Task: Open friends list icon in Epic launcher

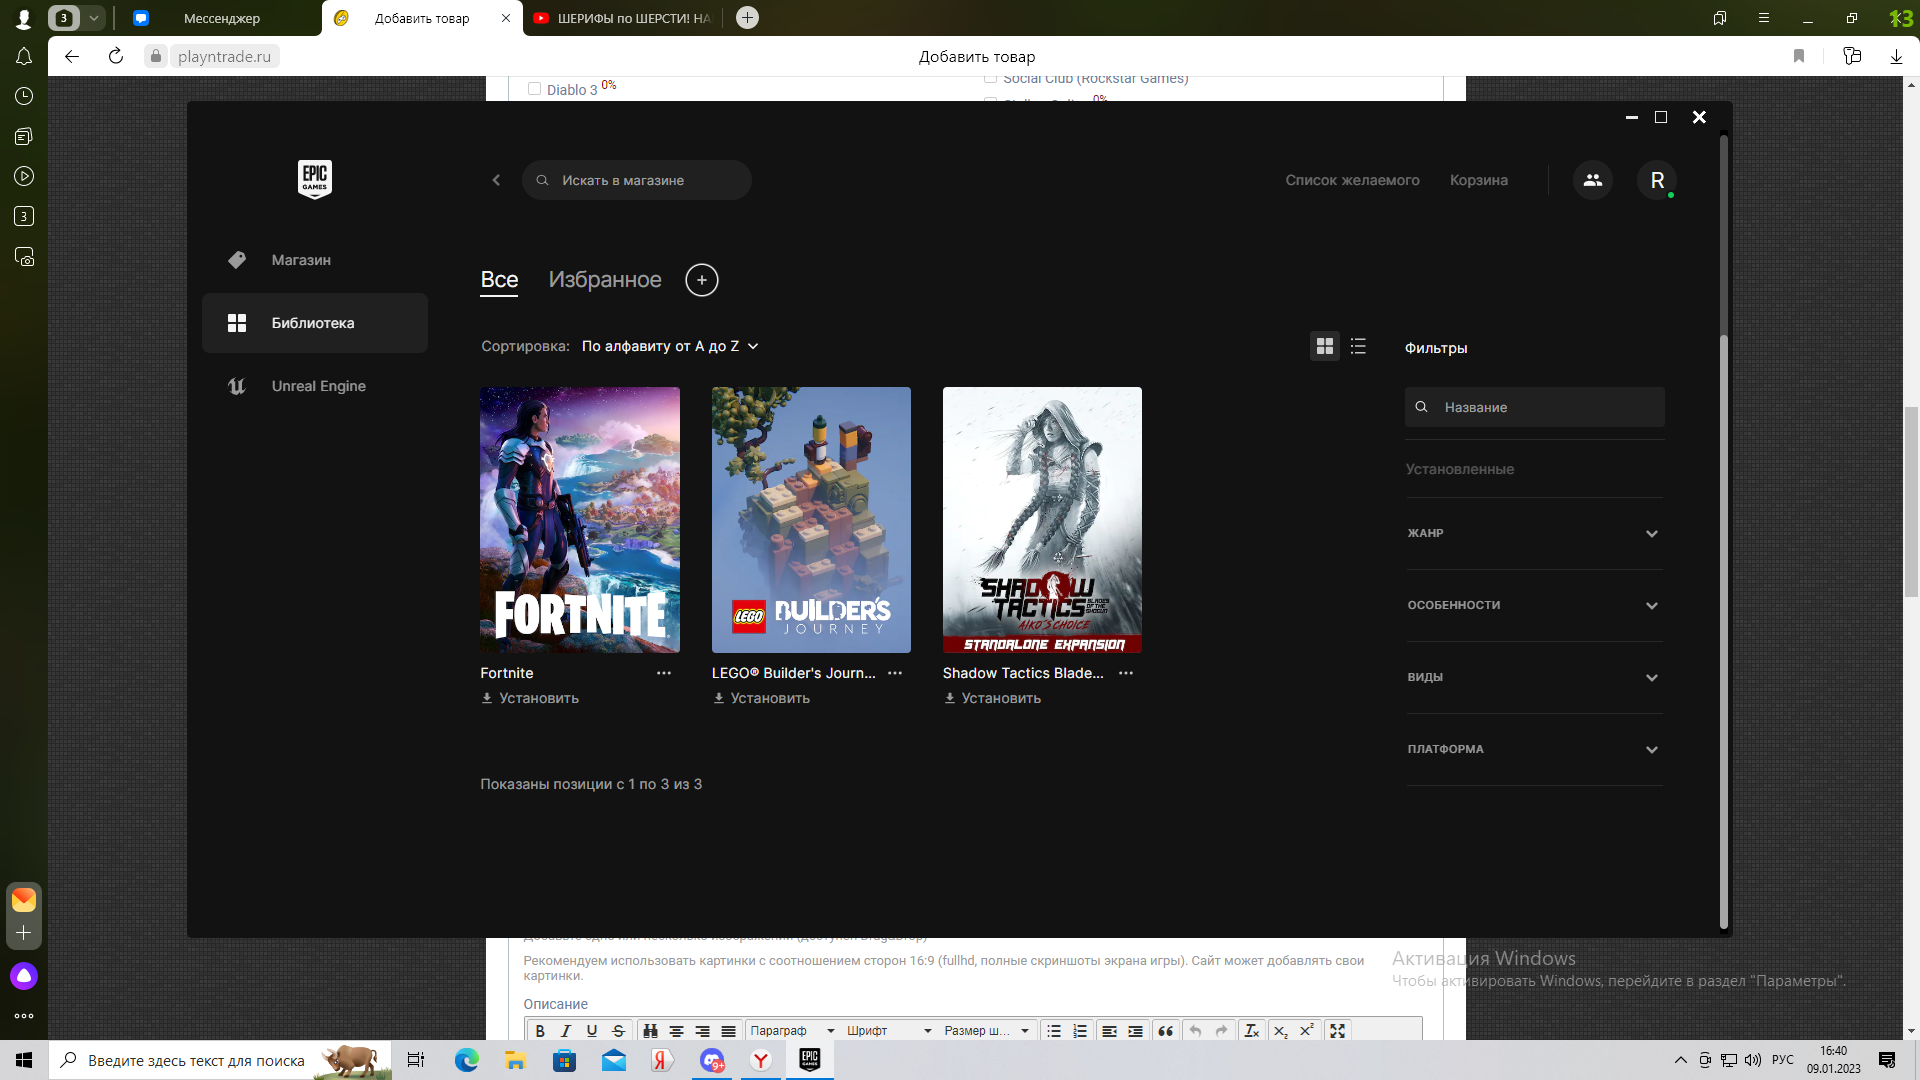Action: pyautogui.click(x=1592, y=180)
